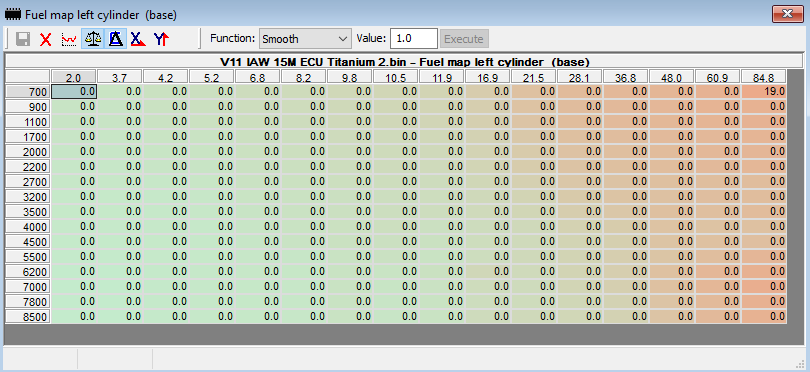Select column header 36.8
The image size is (810, 372).
625,77
